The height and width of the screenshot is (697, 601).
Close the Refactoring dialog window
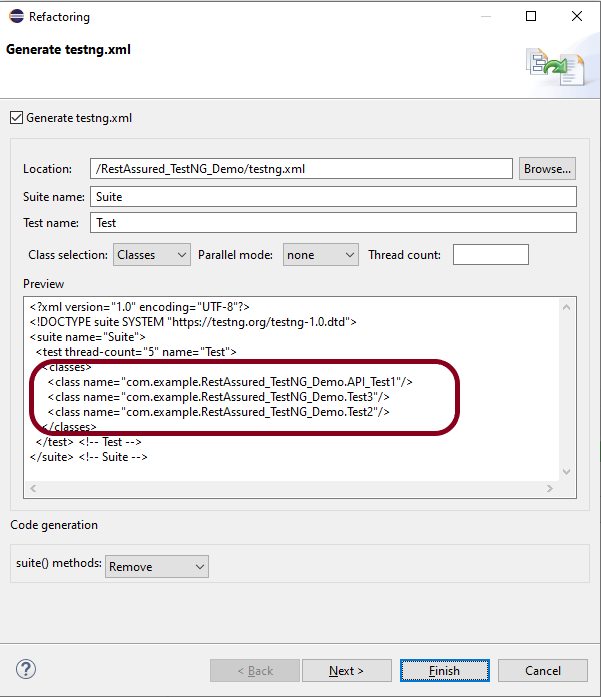[x=577, y=16]
